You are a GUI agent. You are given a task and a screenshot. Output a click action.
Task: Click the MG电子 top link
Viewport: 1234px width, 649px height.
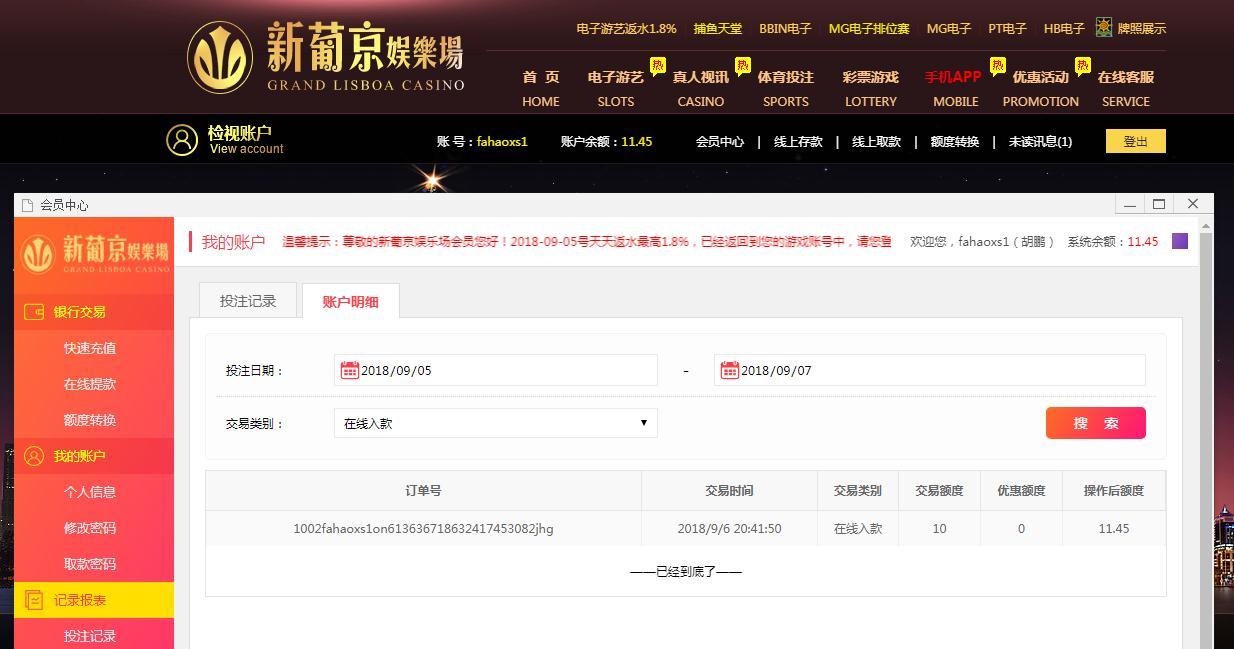pyautogui.click(x=949, y=28)
